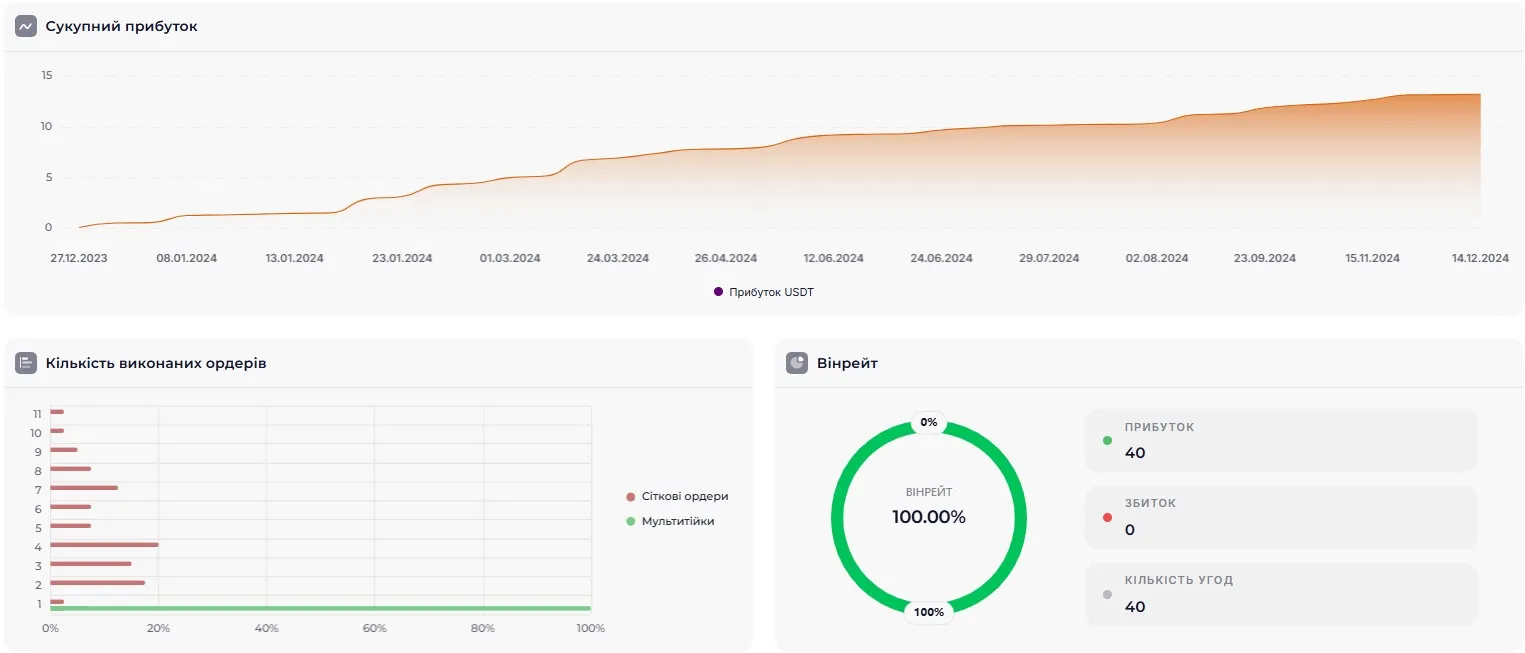Click the 0% label atop the donut chart
The image size is (1525, 653).
tap(929, 422)
